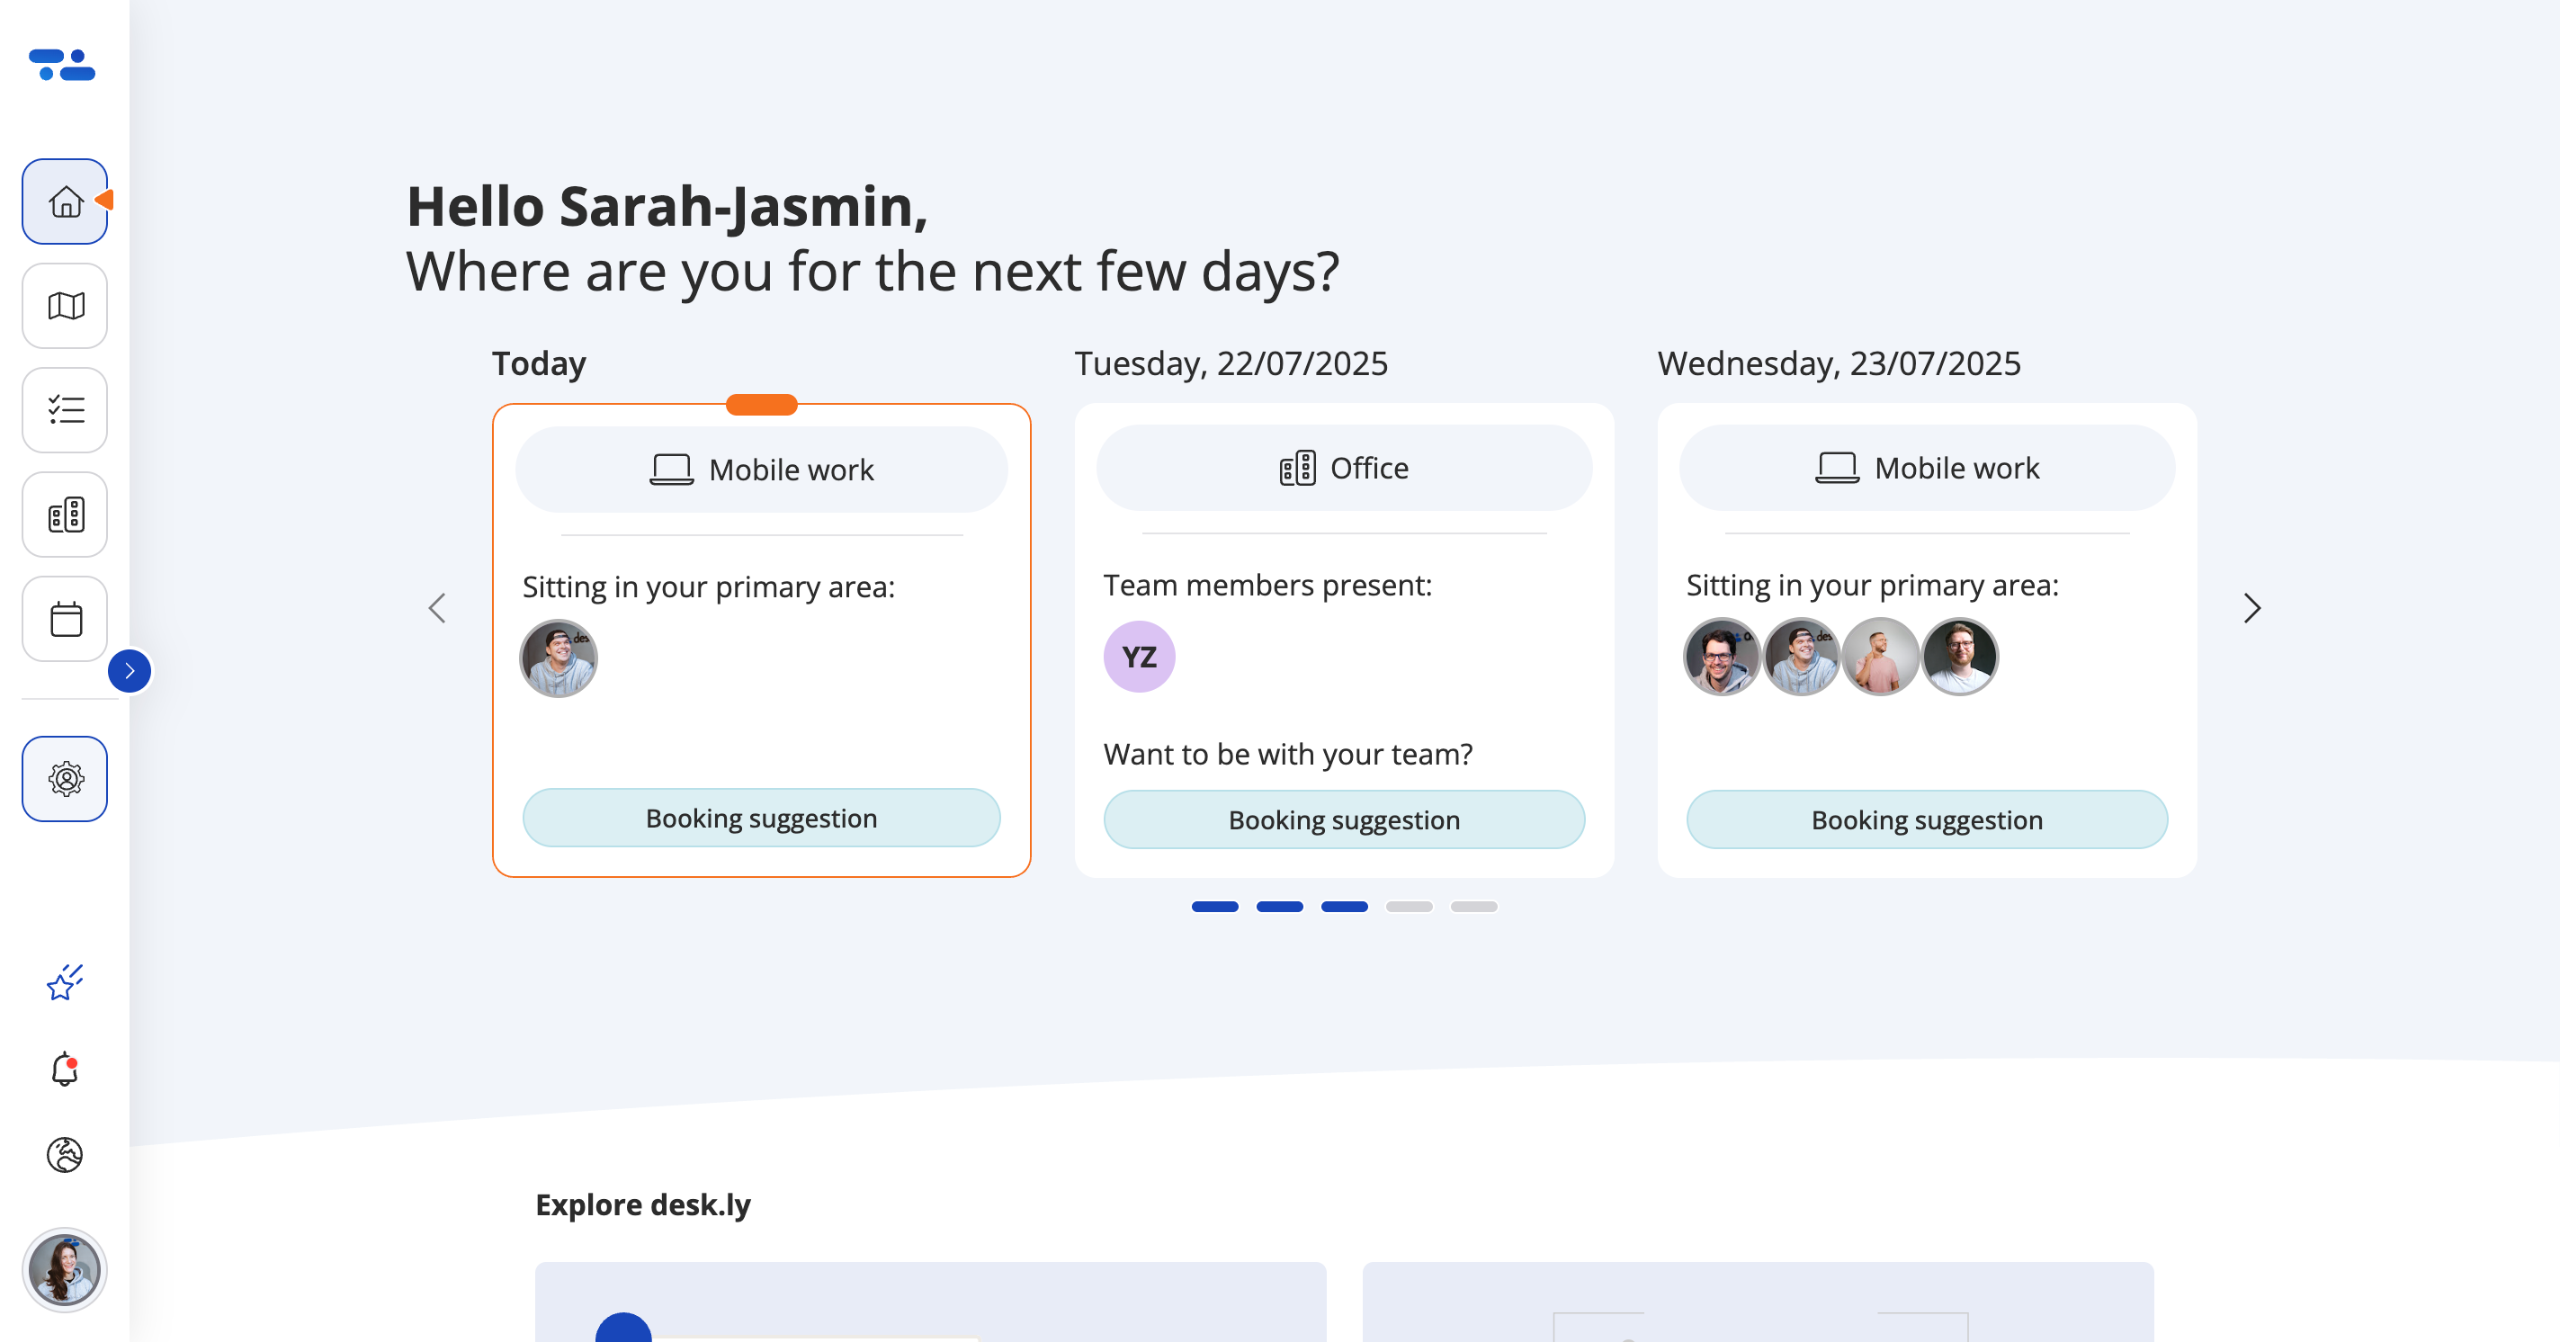Open the notifications bell
The height and width of the screenshot is (1342, 2560).
coord(65,1069)
